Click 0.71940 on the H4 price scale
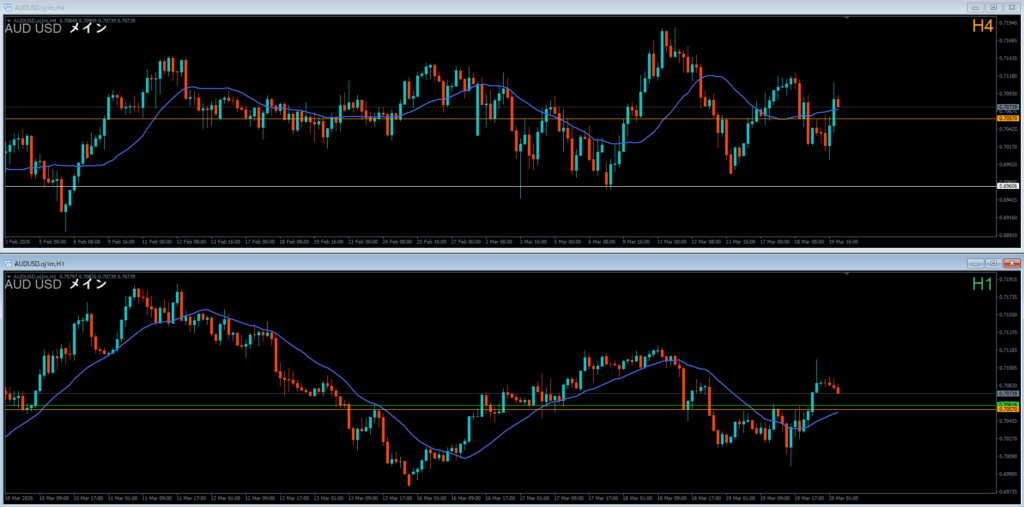The width and height of the screenshot is (1024, 507). pyautogui.click(x=1009, y=22)
